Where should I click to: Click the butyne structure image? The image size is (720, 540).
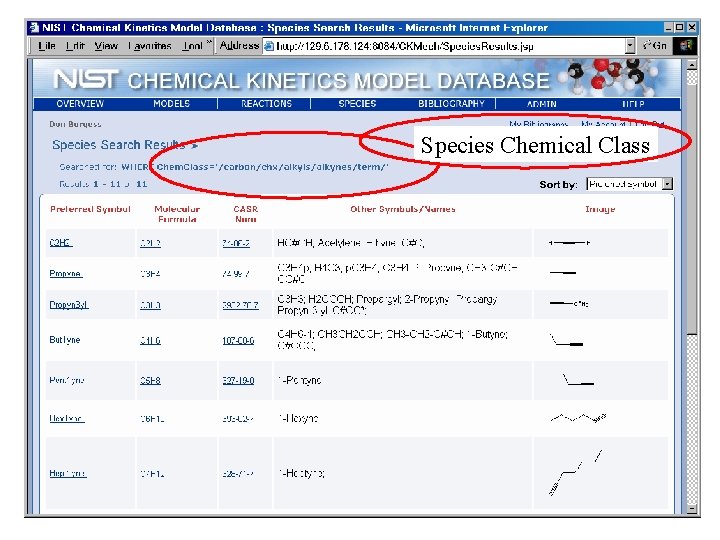(566, 340)
